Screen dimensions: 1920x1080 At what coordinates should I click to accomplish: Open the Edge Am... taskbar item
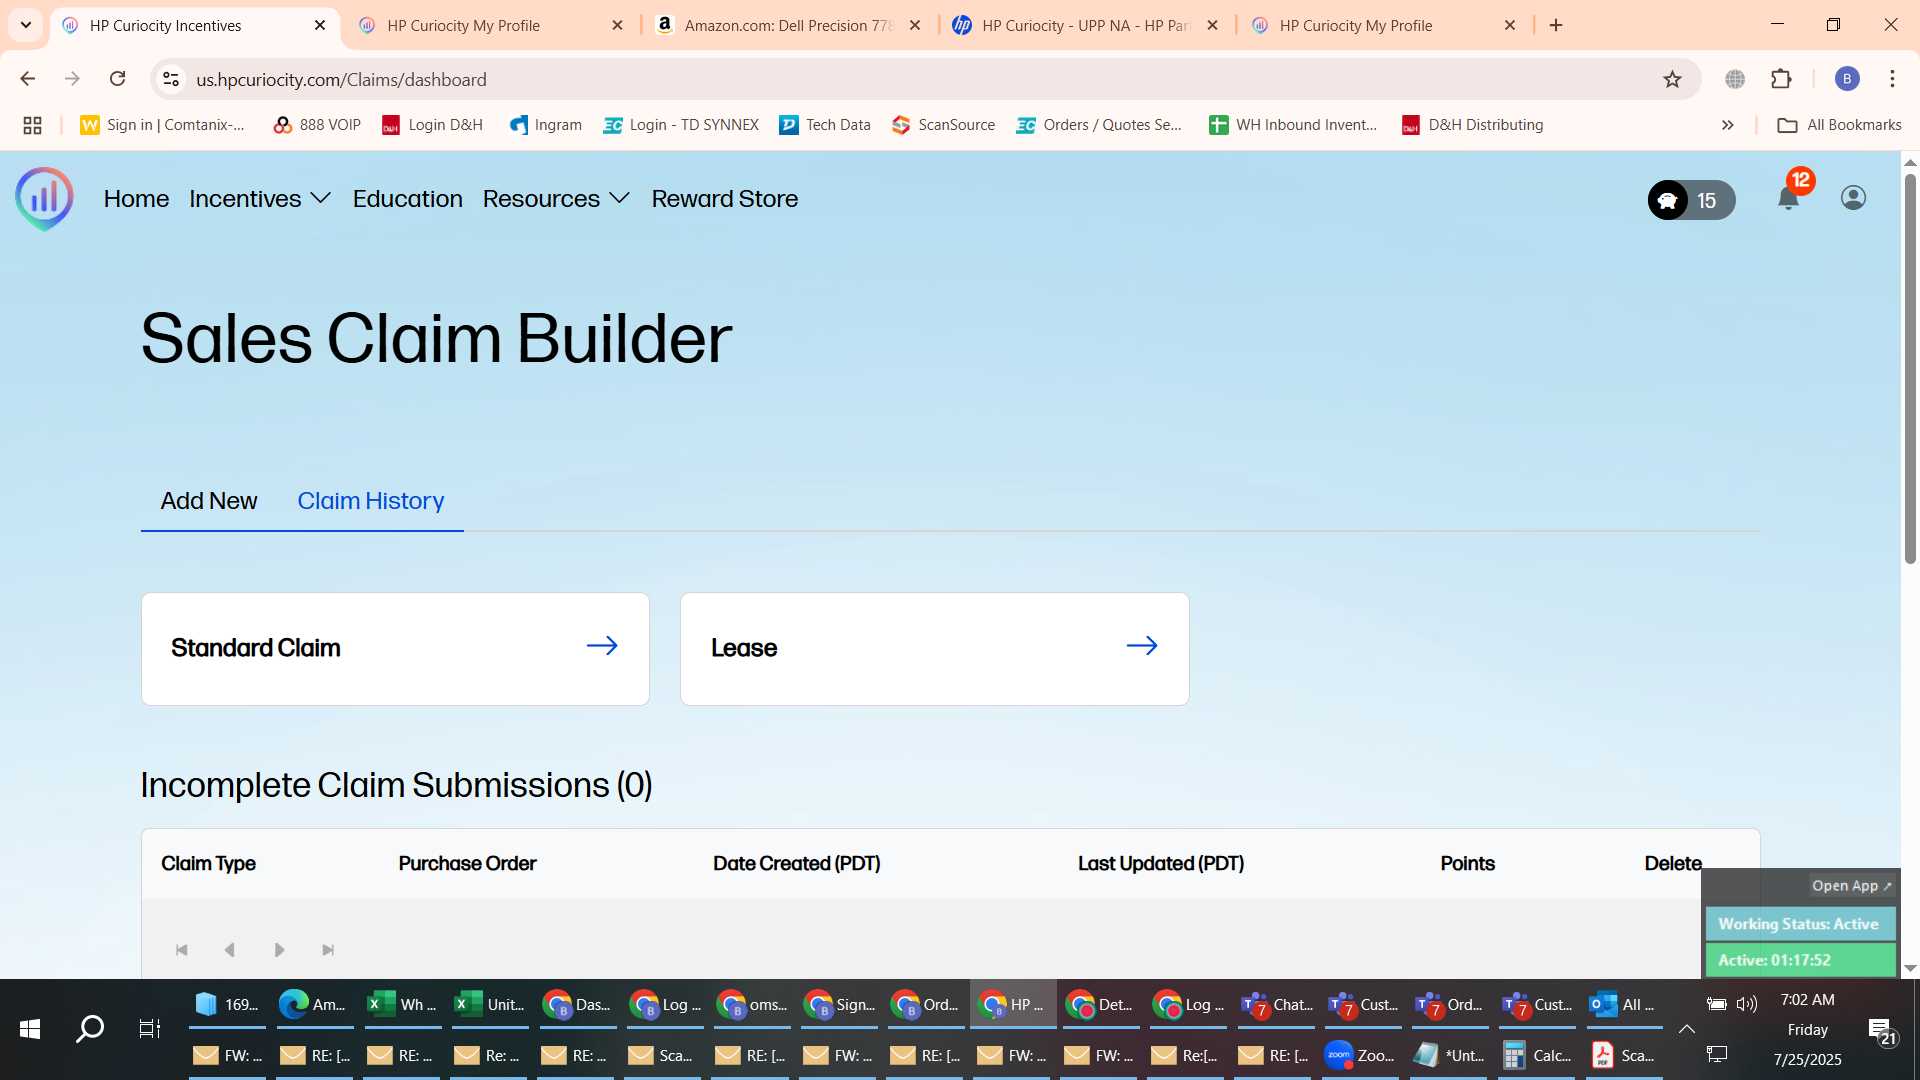(313, 1005)
